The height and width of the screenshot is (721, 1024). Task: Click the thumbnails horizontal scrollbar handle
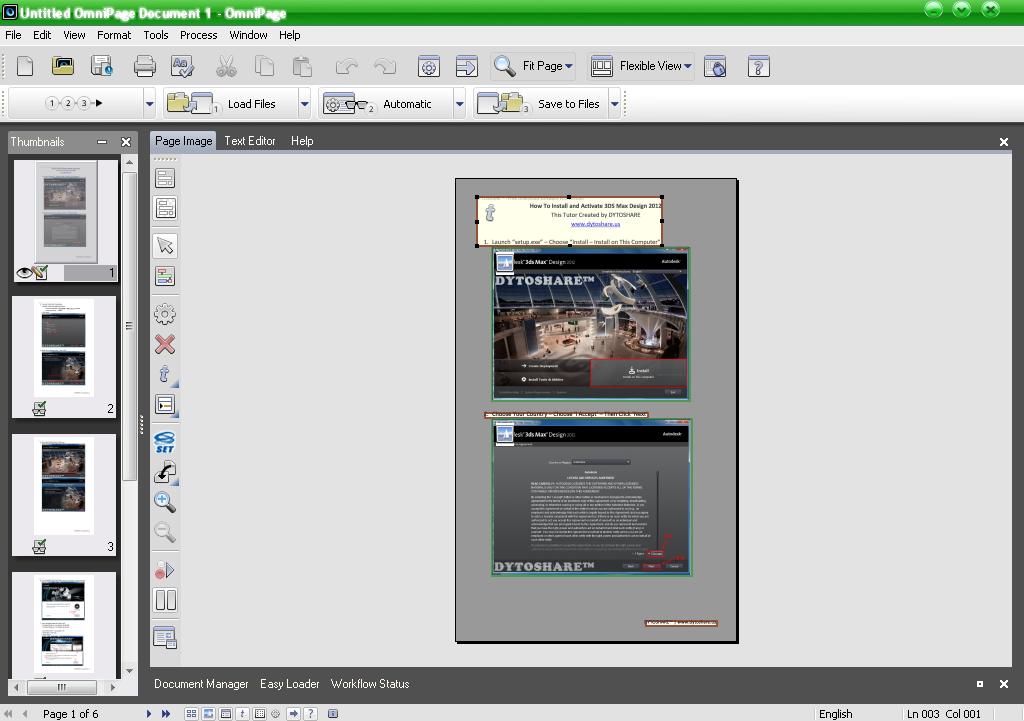pyautogui.click(x=62, y=687)
